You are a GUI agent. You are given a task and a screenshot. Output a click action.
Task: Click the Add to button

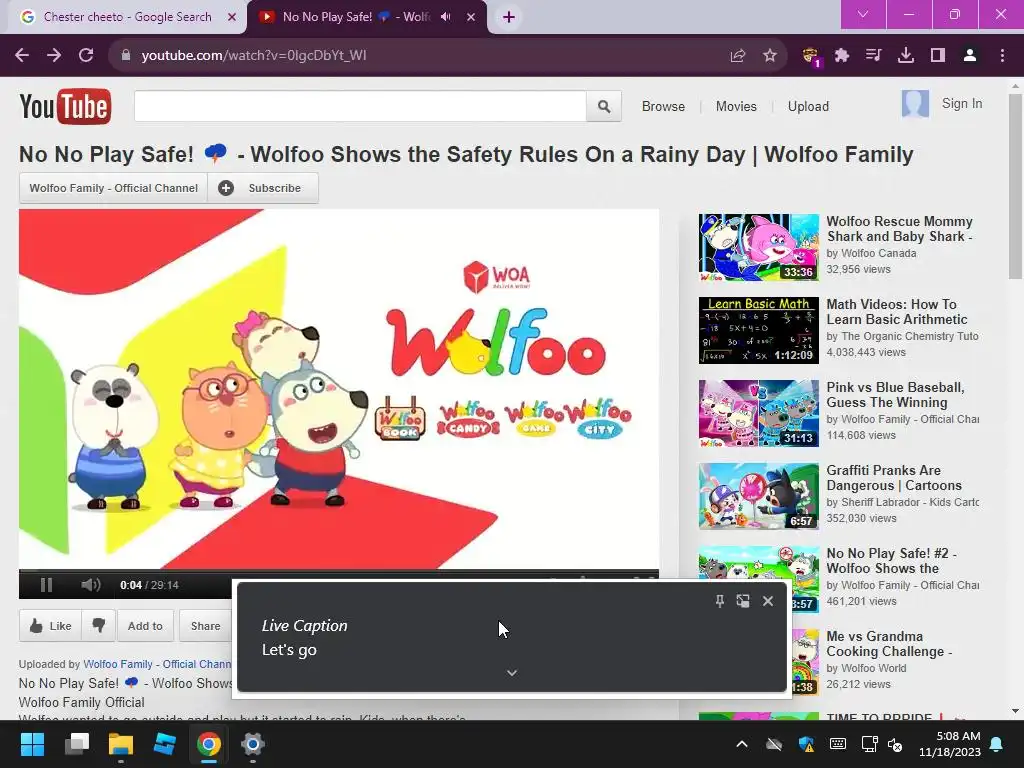click(x=145, y=626)
